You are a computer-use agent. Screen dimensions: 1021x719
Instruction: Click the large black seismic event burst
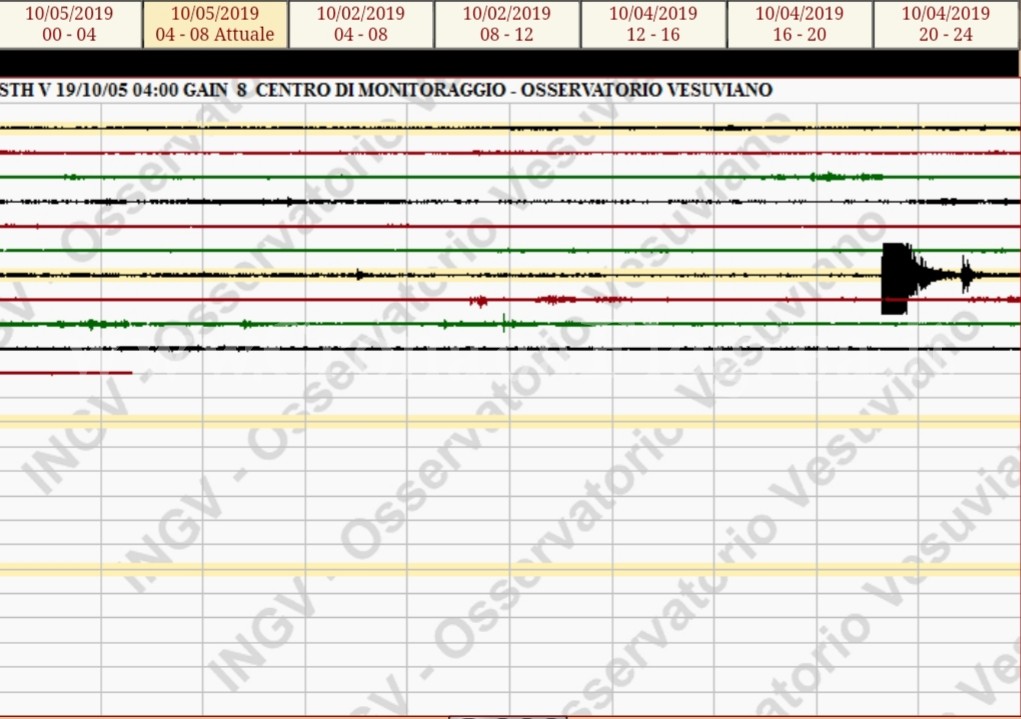point(895,278)
